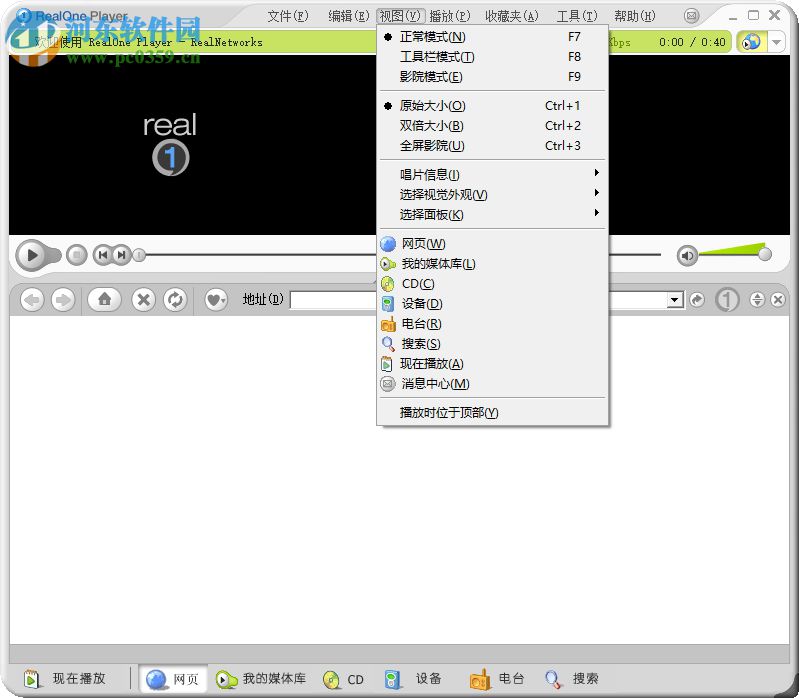Expand the Album Info (唱片信息) submenu
This screenshot has height=698, width=799.
click(x=493, y=174)
